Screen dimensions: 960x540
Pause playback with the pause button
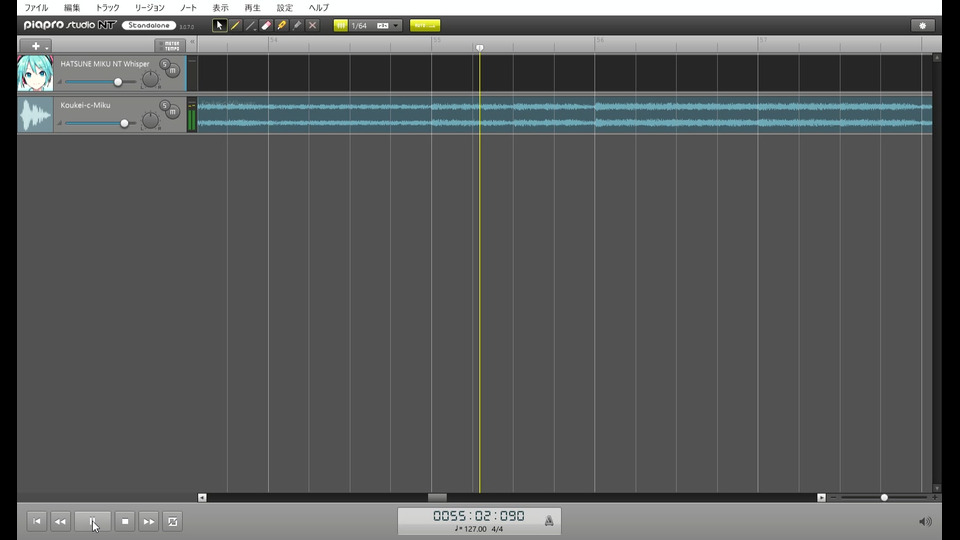(x=92, y=522)
